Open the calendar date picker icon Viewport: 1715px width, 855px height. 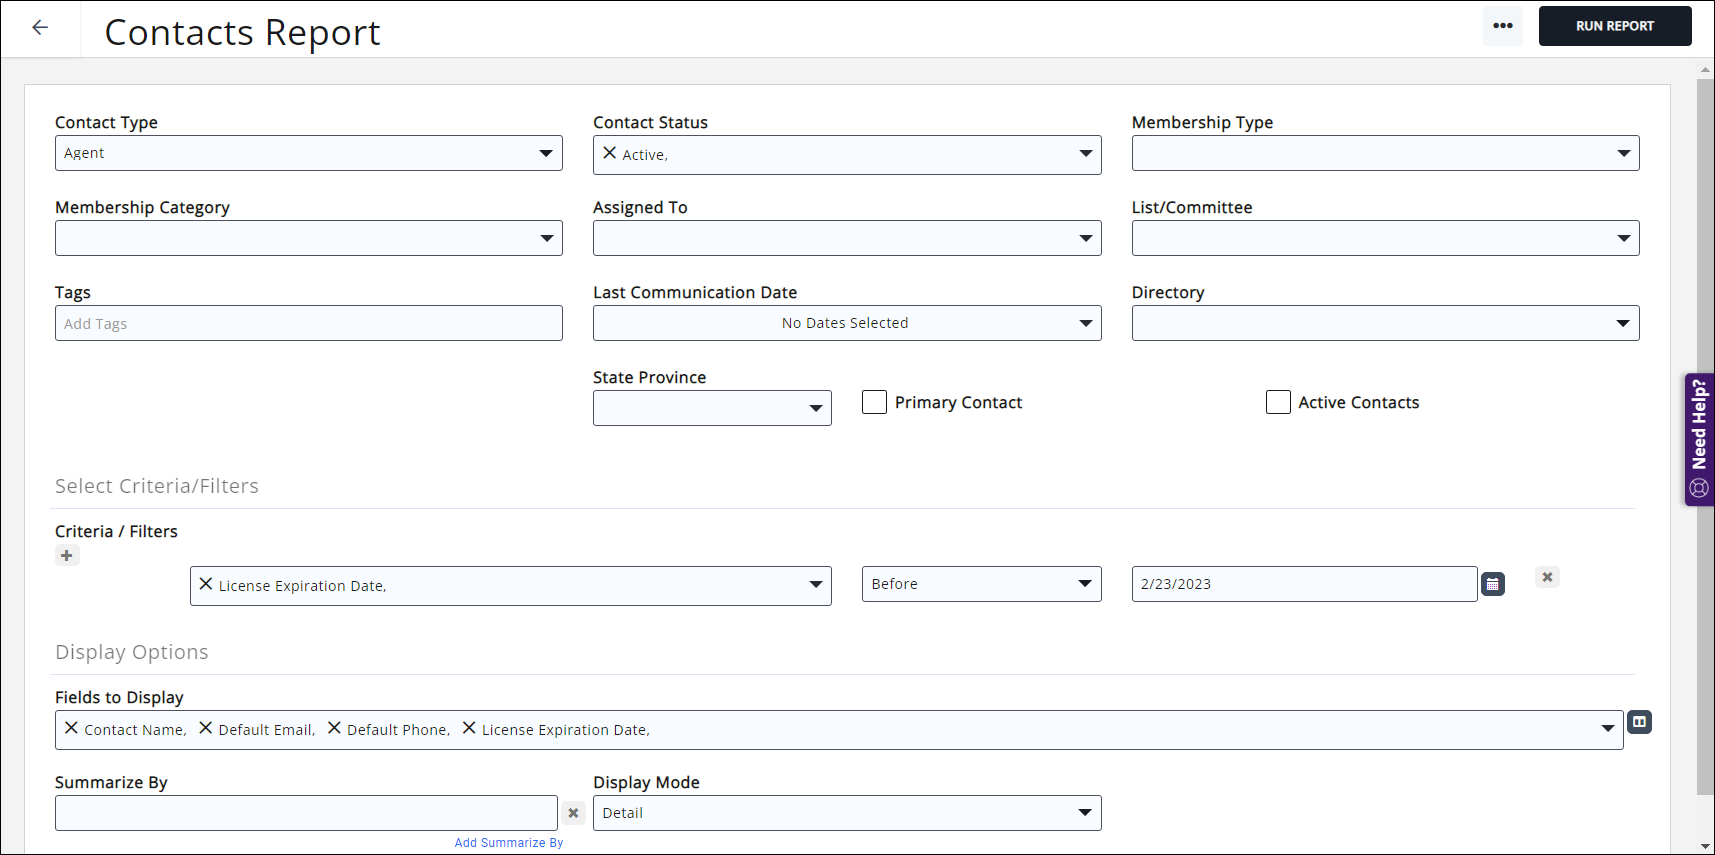[1492, 584]
